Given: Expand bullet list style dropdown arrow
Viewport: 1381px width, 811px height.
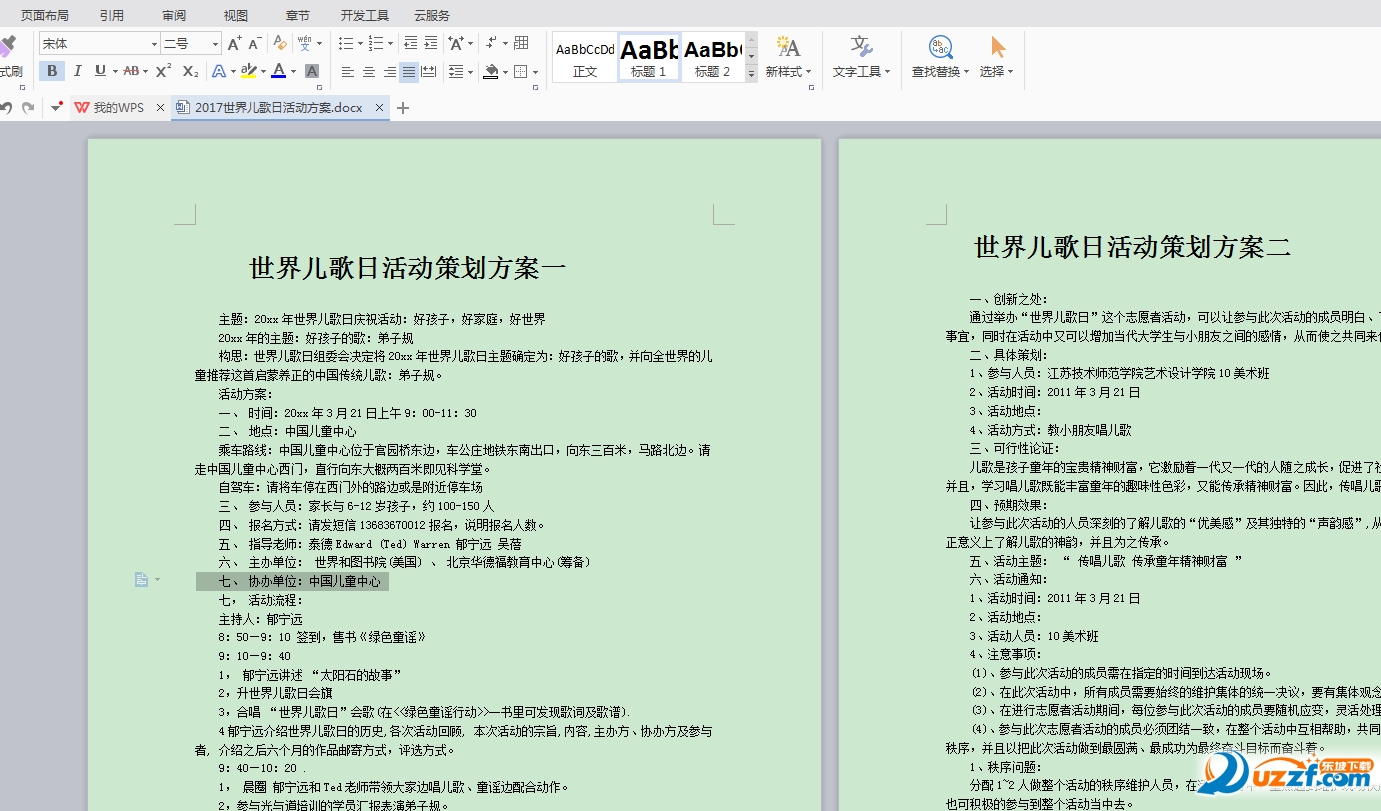Looking at the screenshot, I should (360, 44).
